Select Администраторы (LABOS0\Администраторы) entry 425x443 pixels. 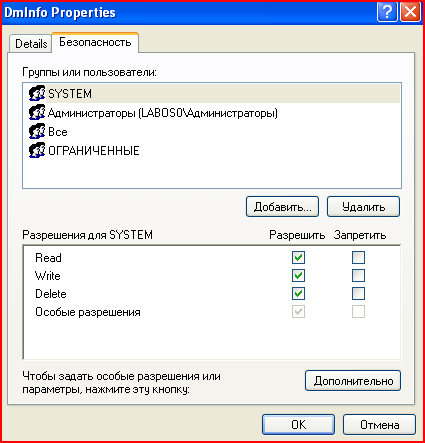[163, 113]
